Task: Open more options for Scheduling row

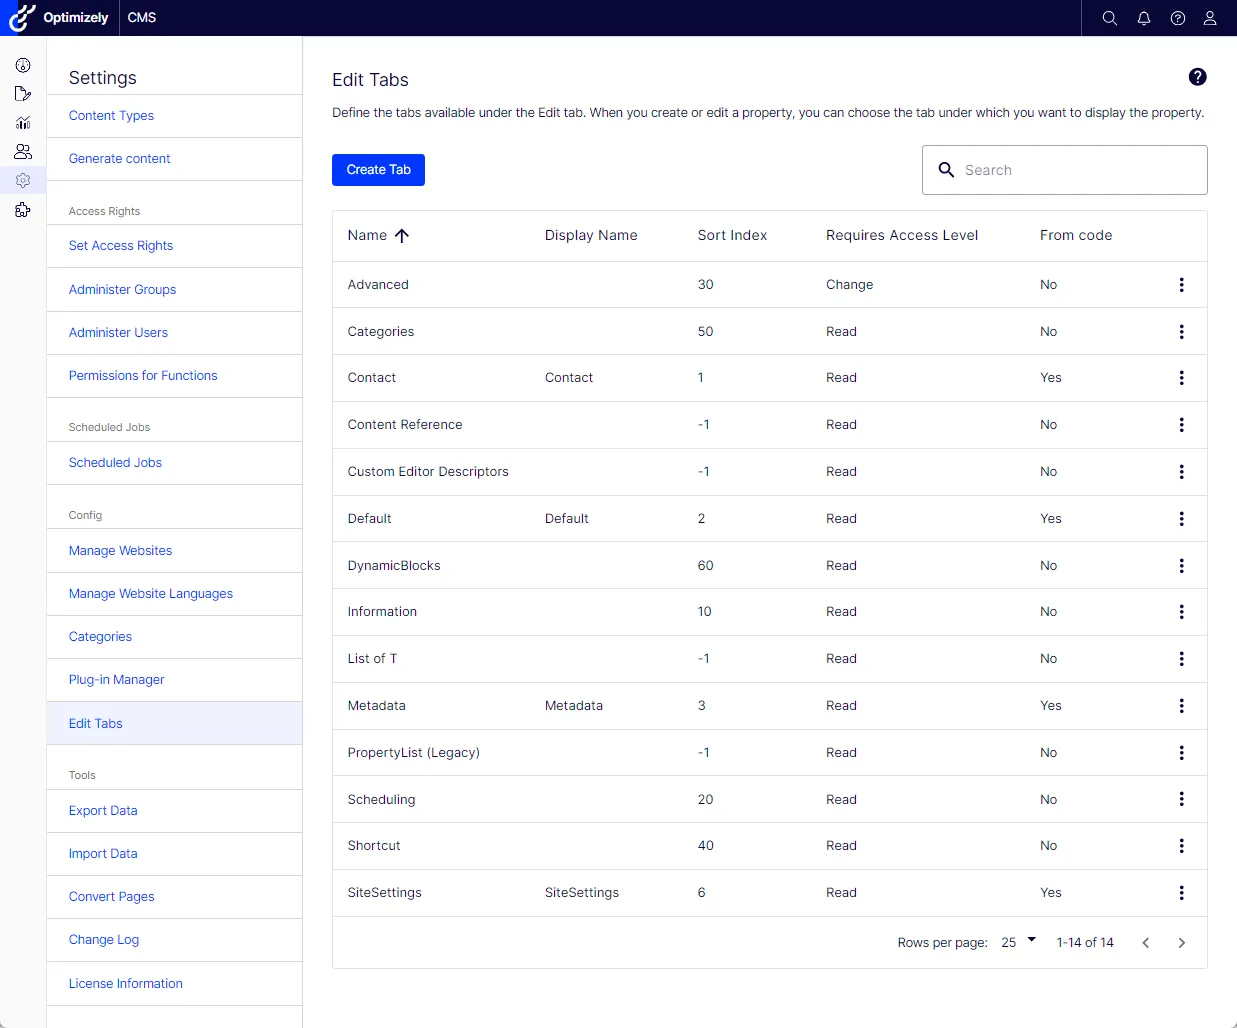Action: (x=1182, y=800)
